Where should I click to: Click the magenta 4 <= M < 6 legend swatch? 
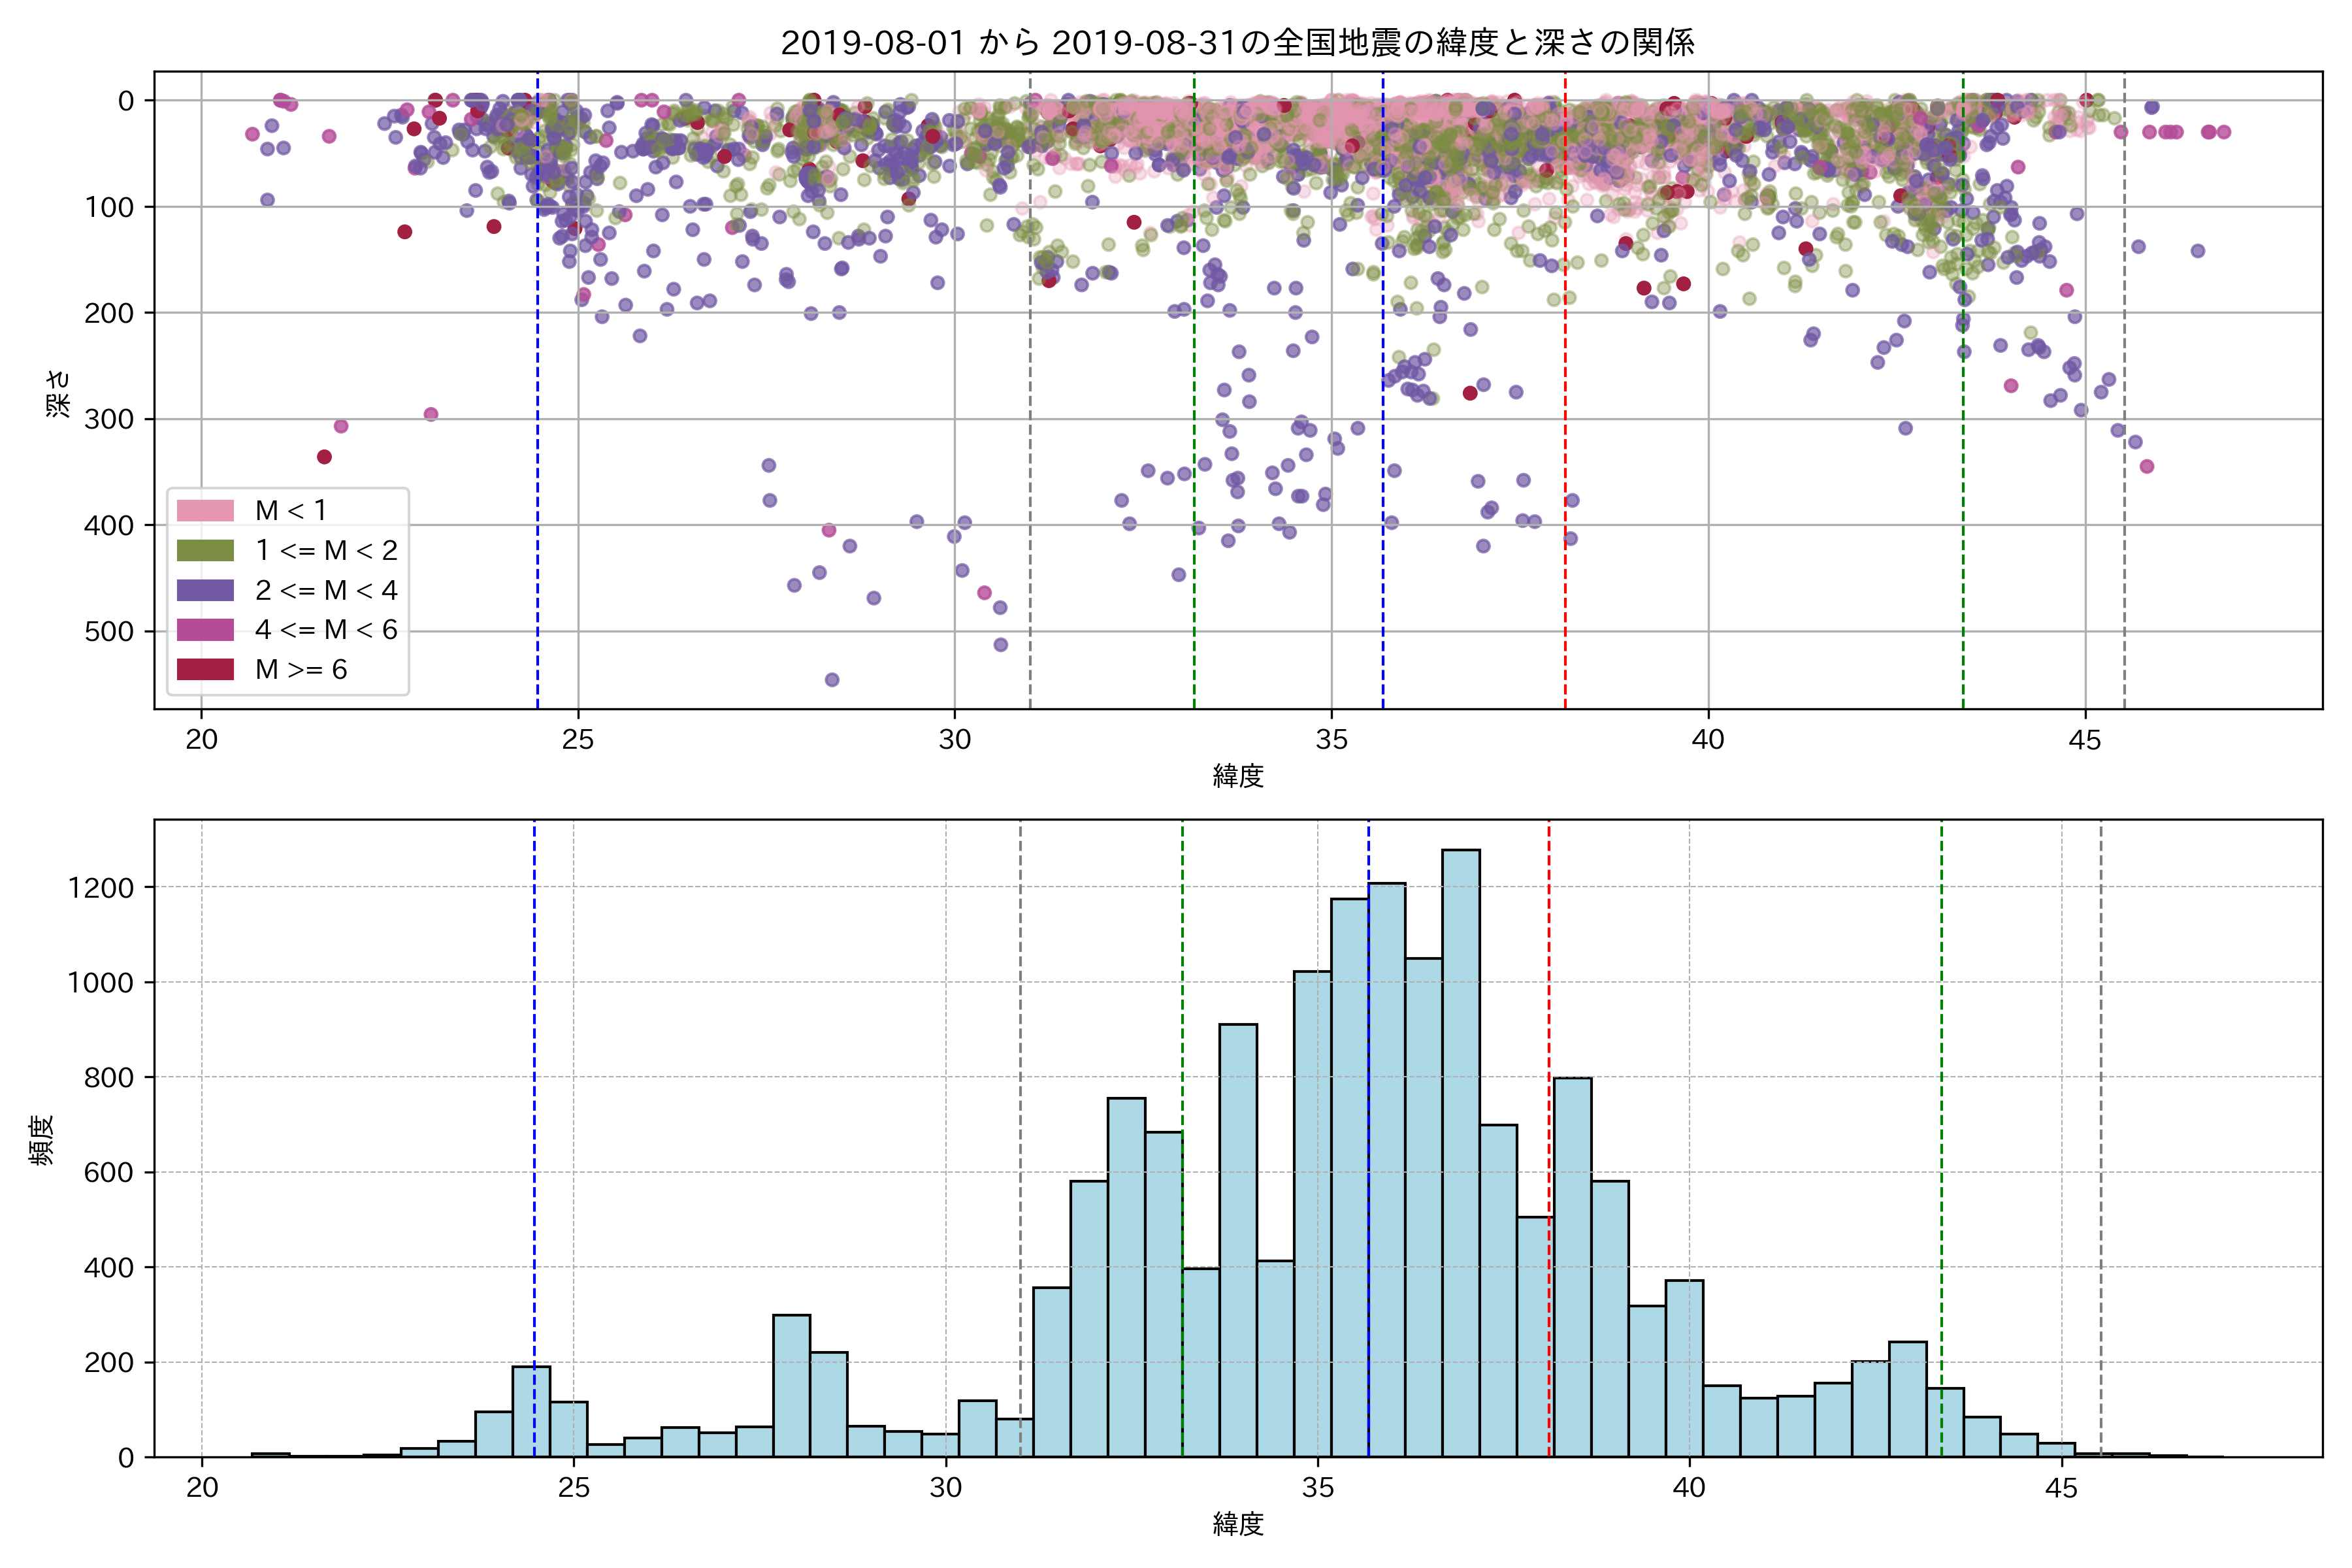coord(205,630)
